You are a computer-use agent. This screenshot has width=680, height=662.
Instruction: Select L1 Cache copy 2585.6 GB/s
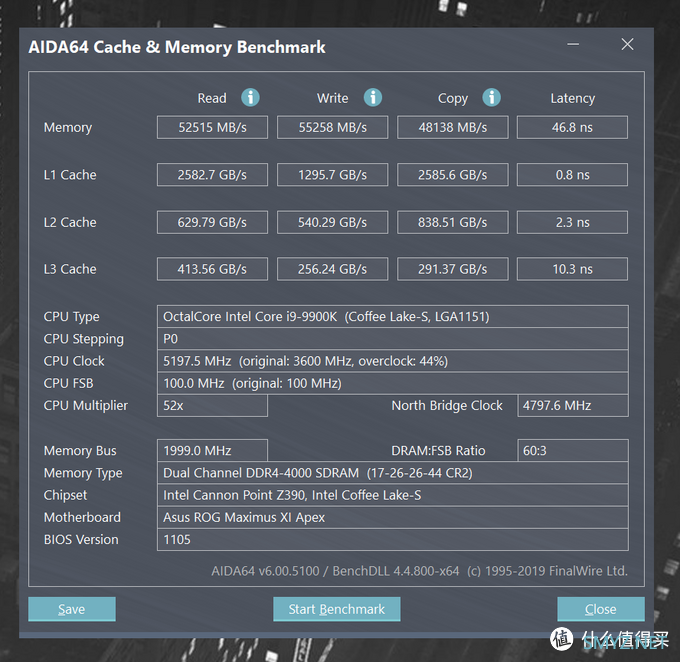pos(453,174)
